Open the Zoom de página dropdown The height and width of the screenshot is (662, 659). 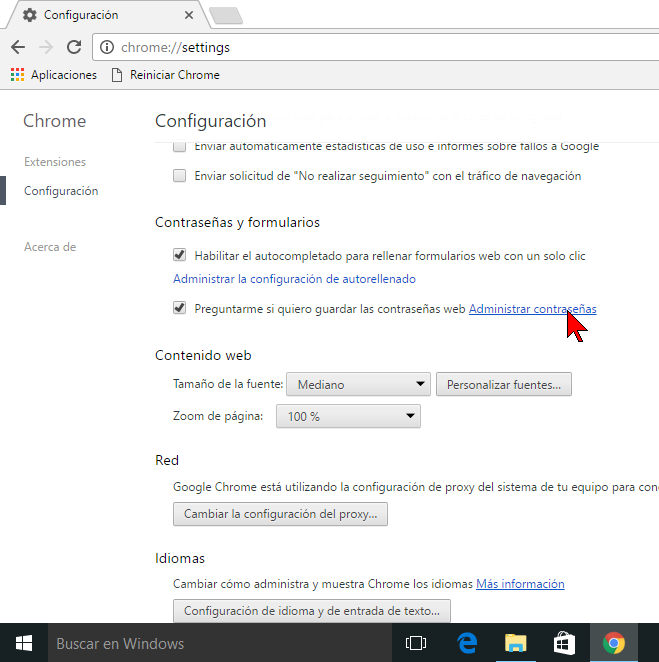click(x=348, y=416)
